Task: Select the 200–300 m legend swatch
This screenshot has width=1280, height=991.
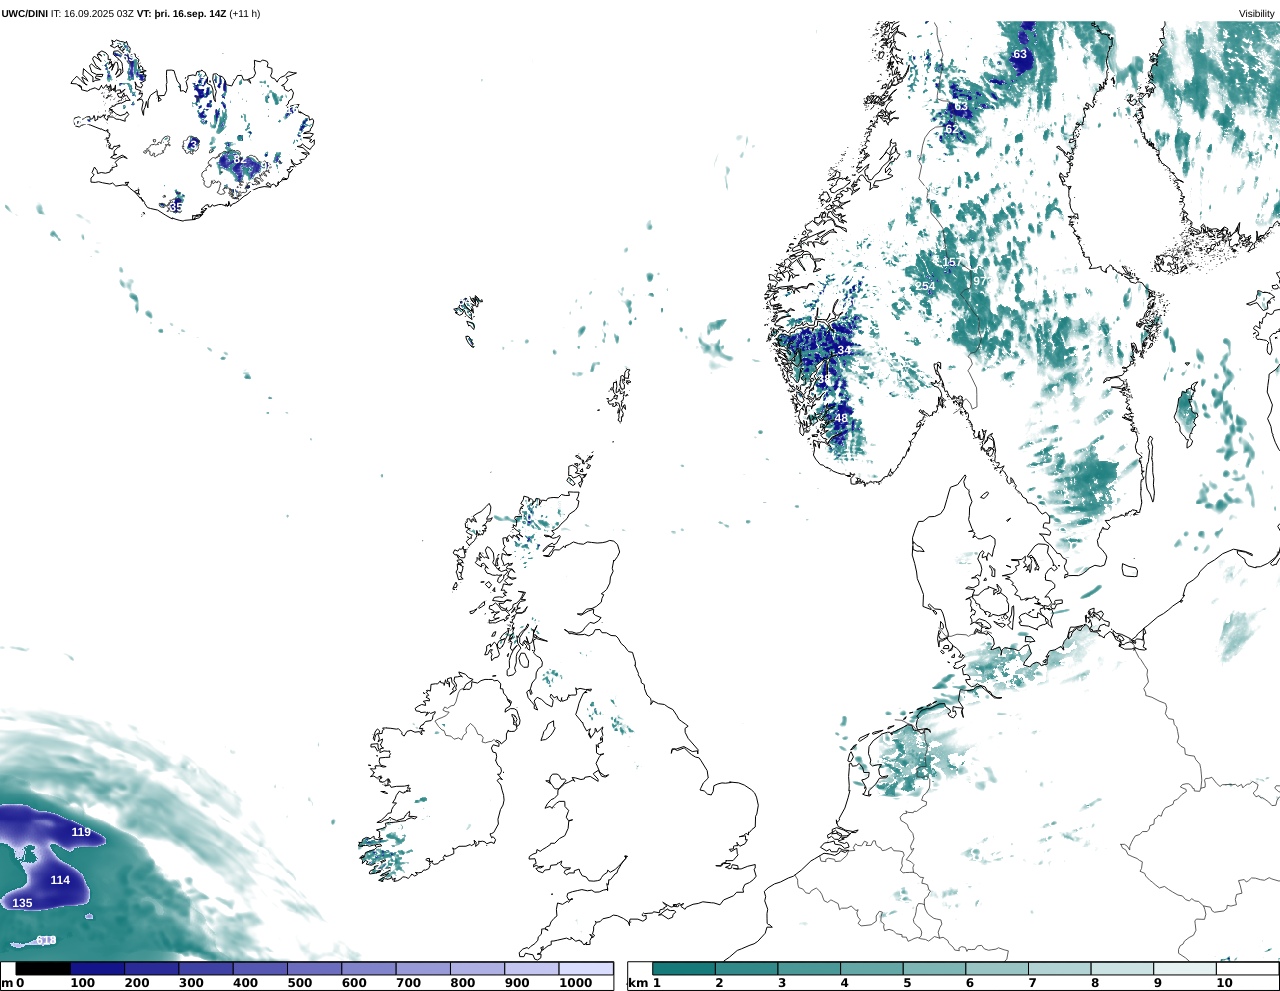Action: 151,968
